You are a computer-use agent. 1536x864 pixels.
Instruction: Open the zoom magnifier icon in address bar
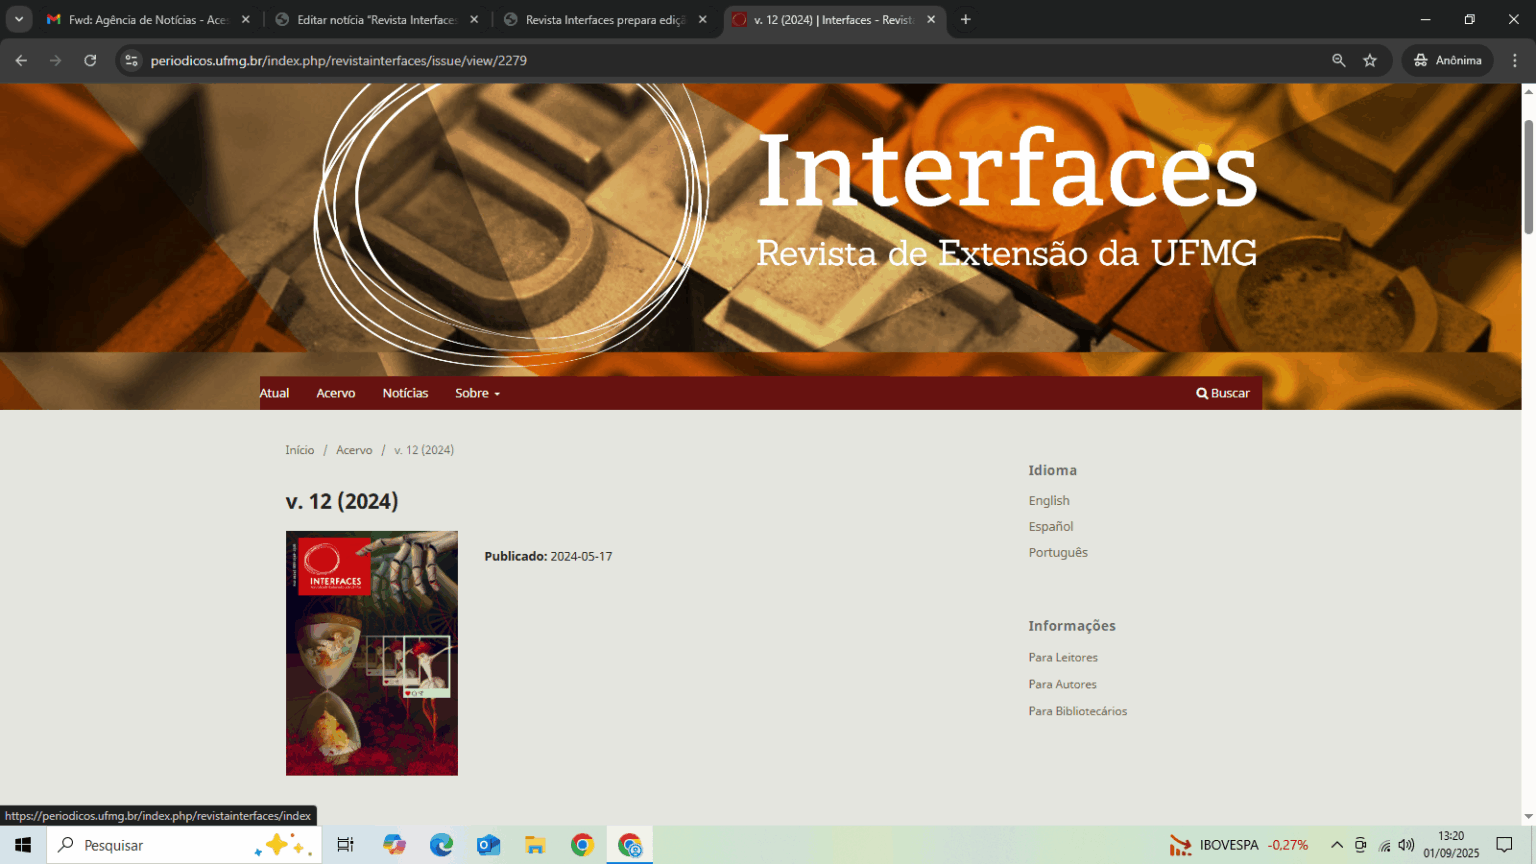point(1338,60)
